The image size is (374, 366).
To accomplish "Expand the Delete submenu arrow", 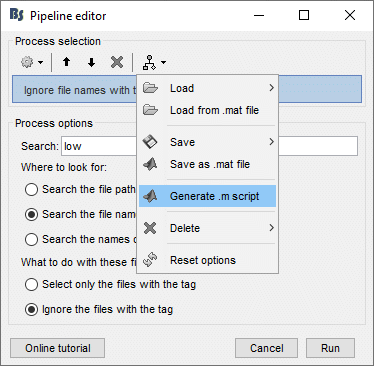I will tap(271, 228).
